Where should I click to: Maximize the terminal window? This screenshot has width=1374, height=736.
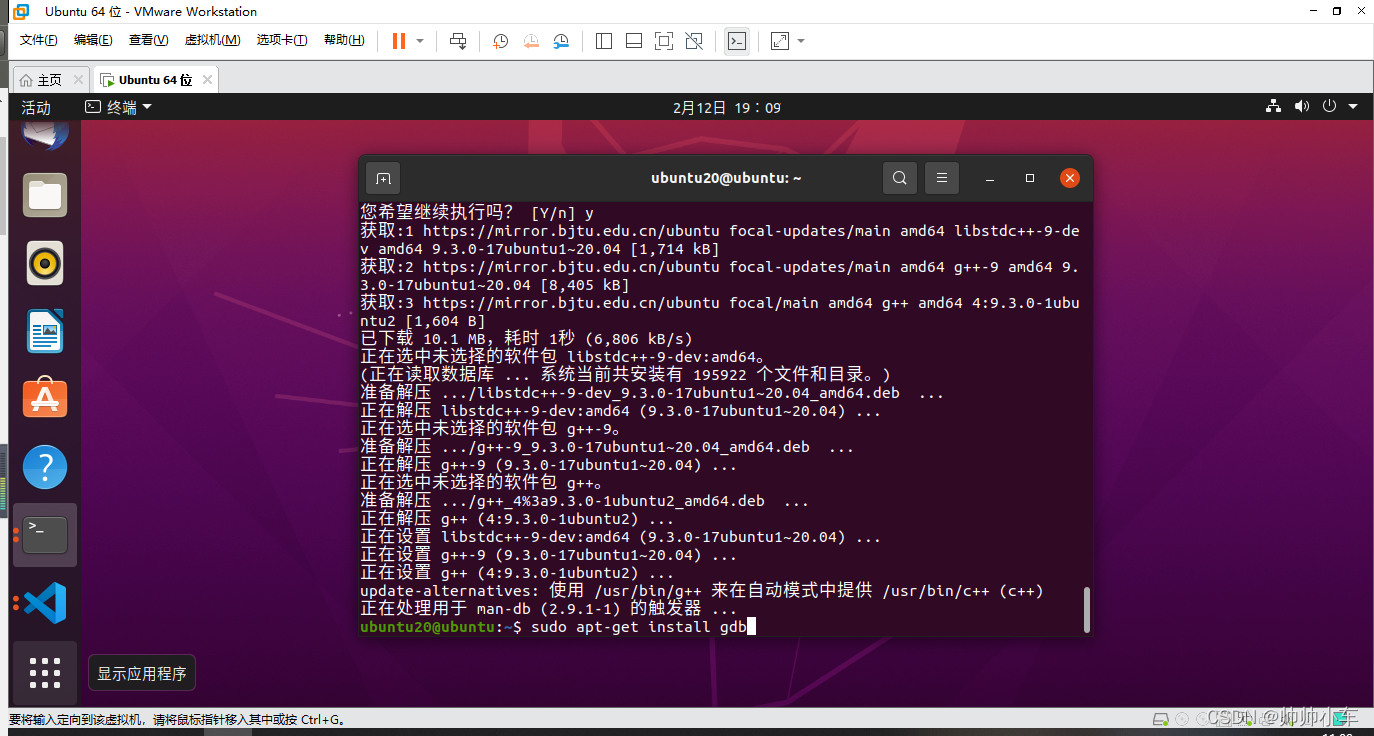1030,178
